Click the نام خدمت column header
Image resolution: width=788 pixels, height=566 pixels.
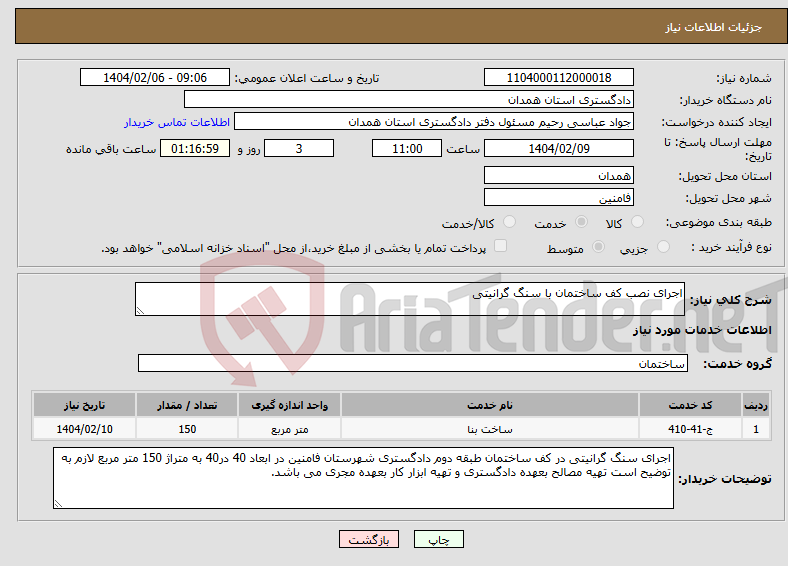[490, 405]
